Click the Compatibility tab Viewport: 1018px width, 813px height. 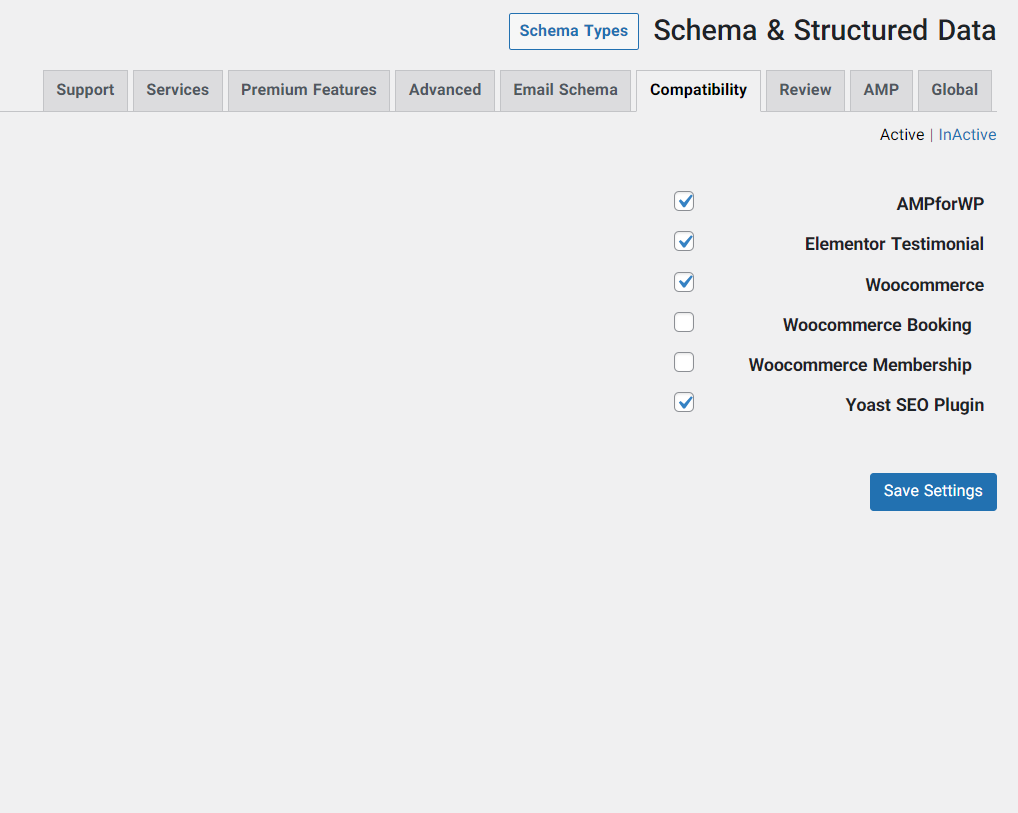(x=698, y=90)
